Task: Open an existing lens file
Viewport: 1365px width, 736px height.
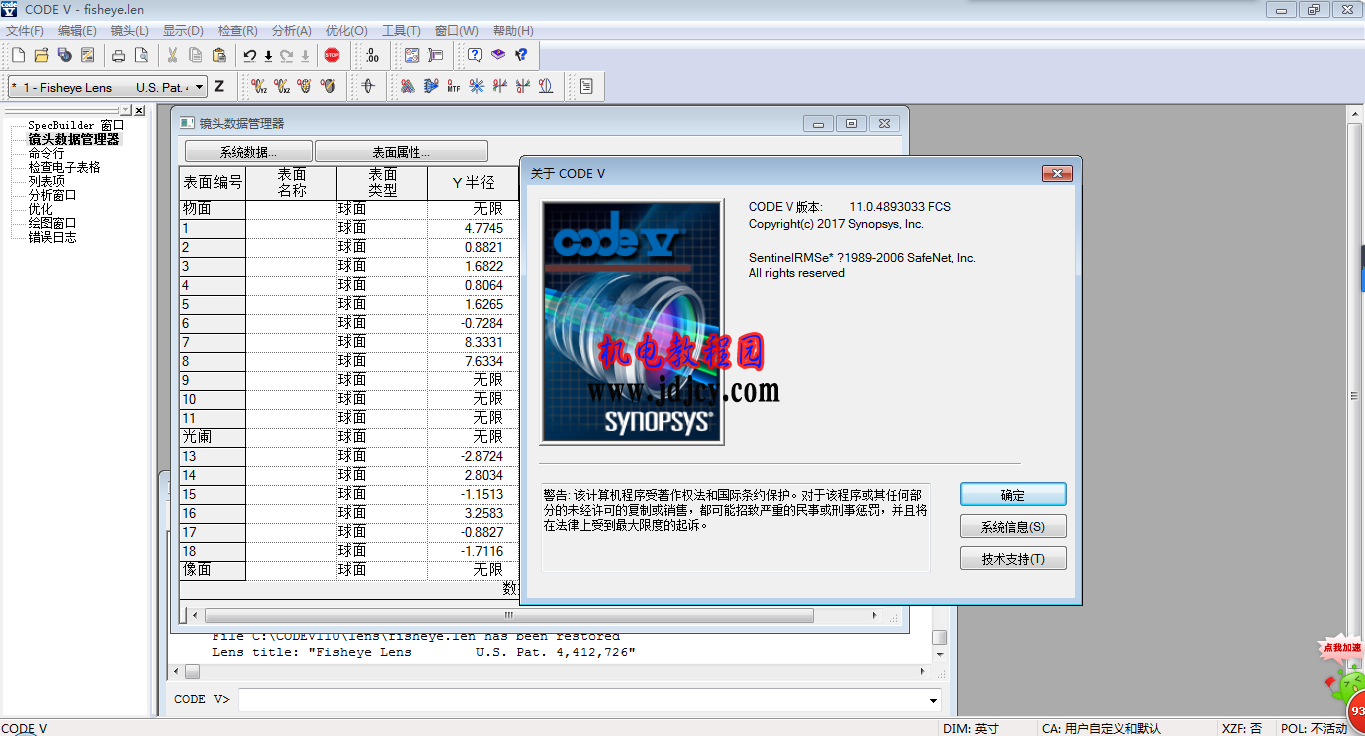Action: tap(41, 55)
